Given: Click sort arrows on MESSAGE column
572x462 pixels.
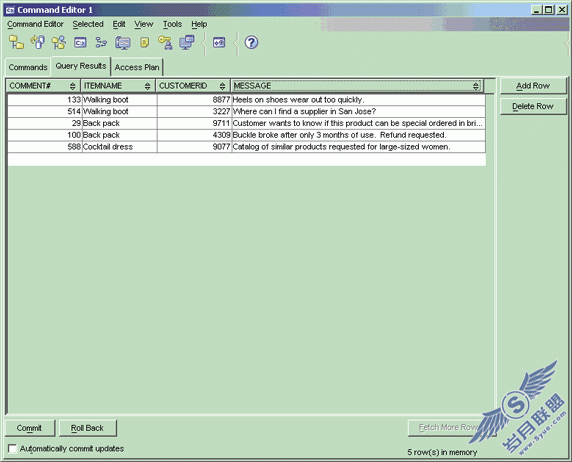Looking at the screenshot, I should coord(475,86).
